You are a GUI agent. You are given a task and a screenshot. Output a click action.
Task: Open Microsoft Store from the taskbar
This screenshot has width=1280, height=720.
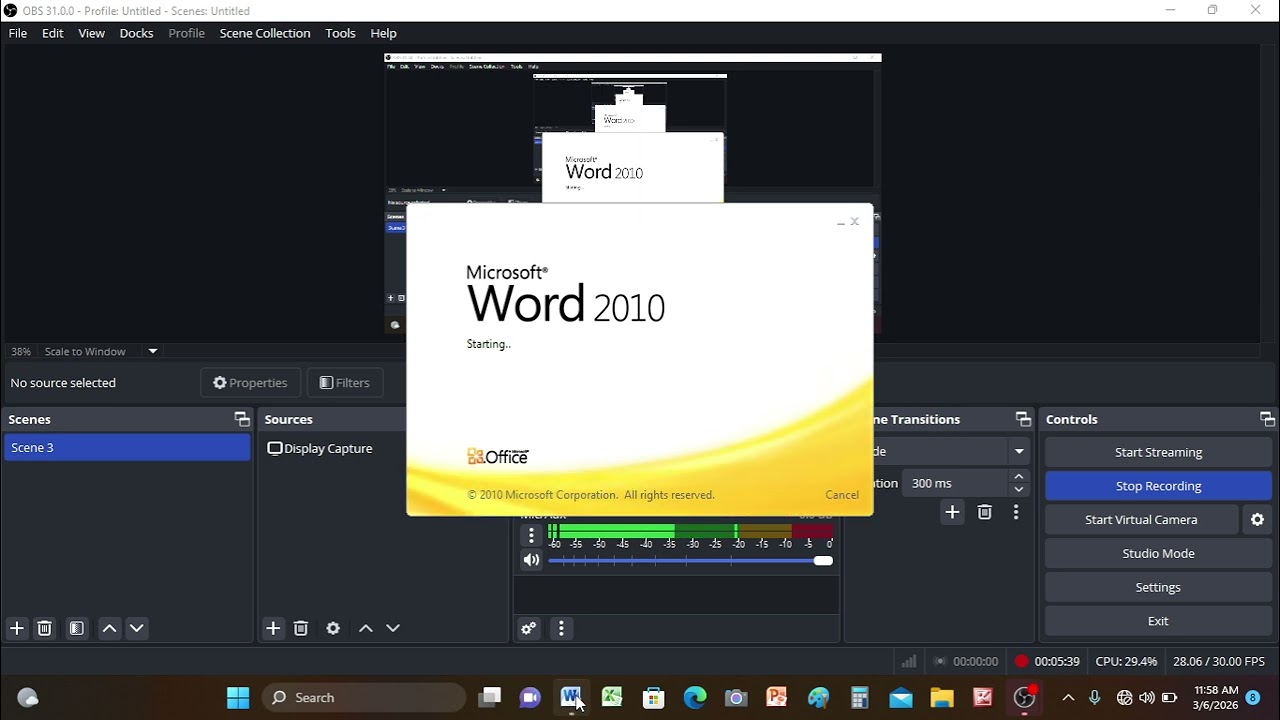[653, 698]
